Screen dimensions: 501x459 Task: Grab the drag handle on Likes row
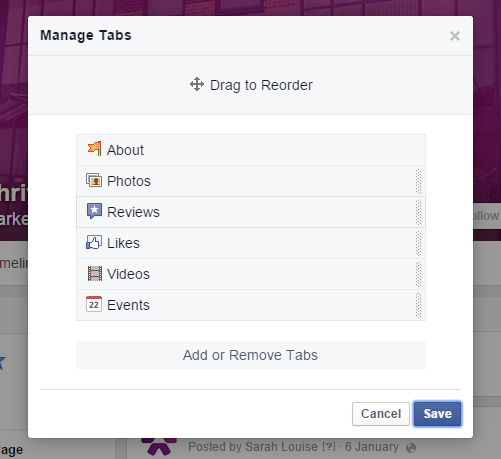(419, 243)
